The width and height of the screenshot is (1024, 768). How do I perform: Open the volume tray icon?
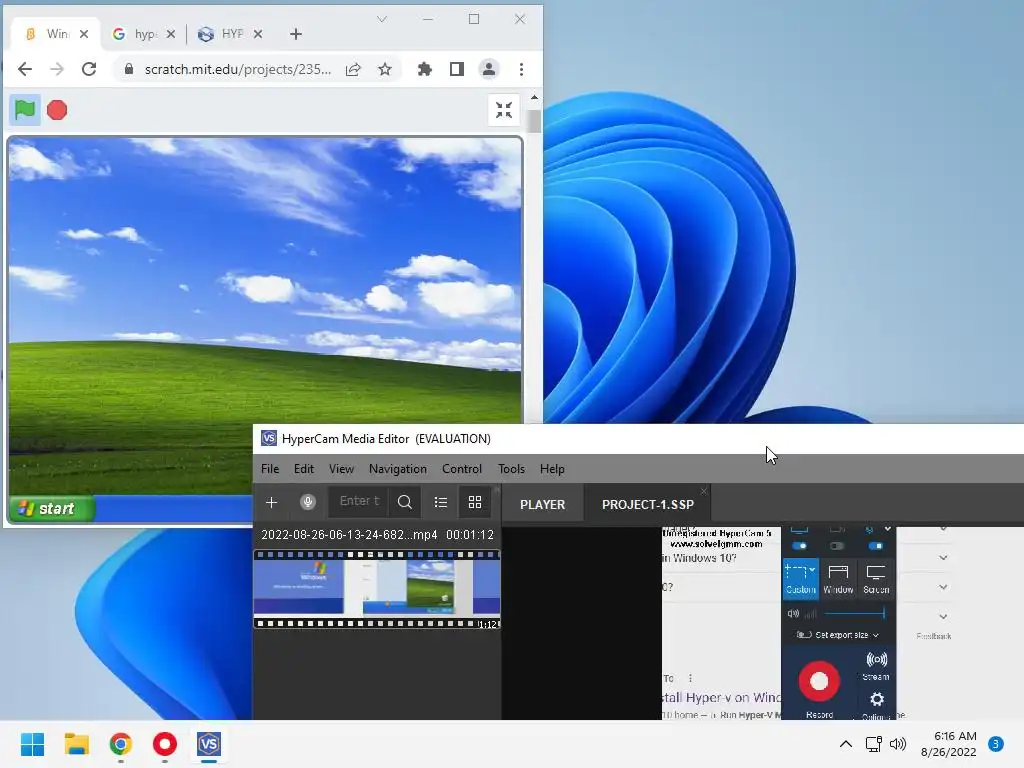tap(898, 744)
